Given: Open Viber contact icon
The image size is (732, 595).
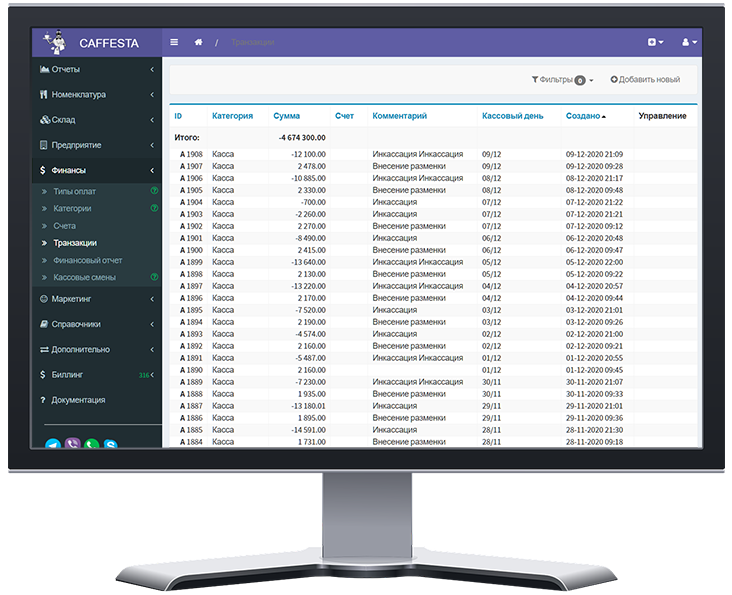Looking at the screenshot, I should point(72,443).
